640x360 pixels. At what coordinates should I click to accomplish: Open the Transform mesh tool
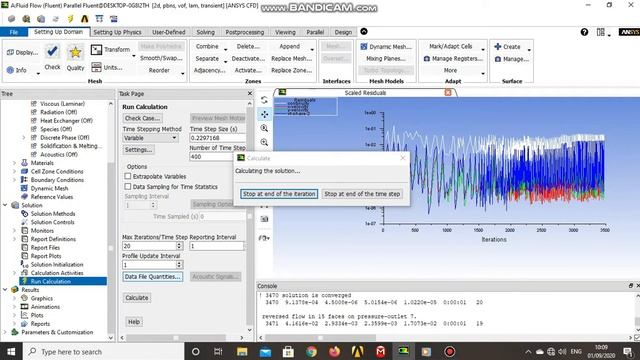[x=110, y=49]
